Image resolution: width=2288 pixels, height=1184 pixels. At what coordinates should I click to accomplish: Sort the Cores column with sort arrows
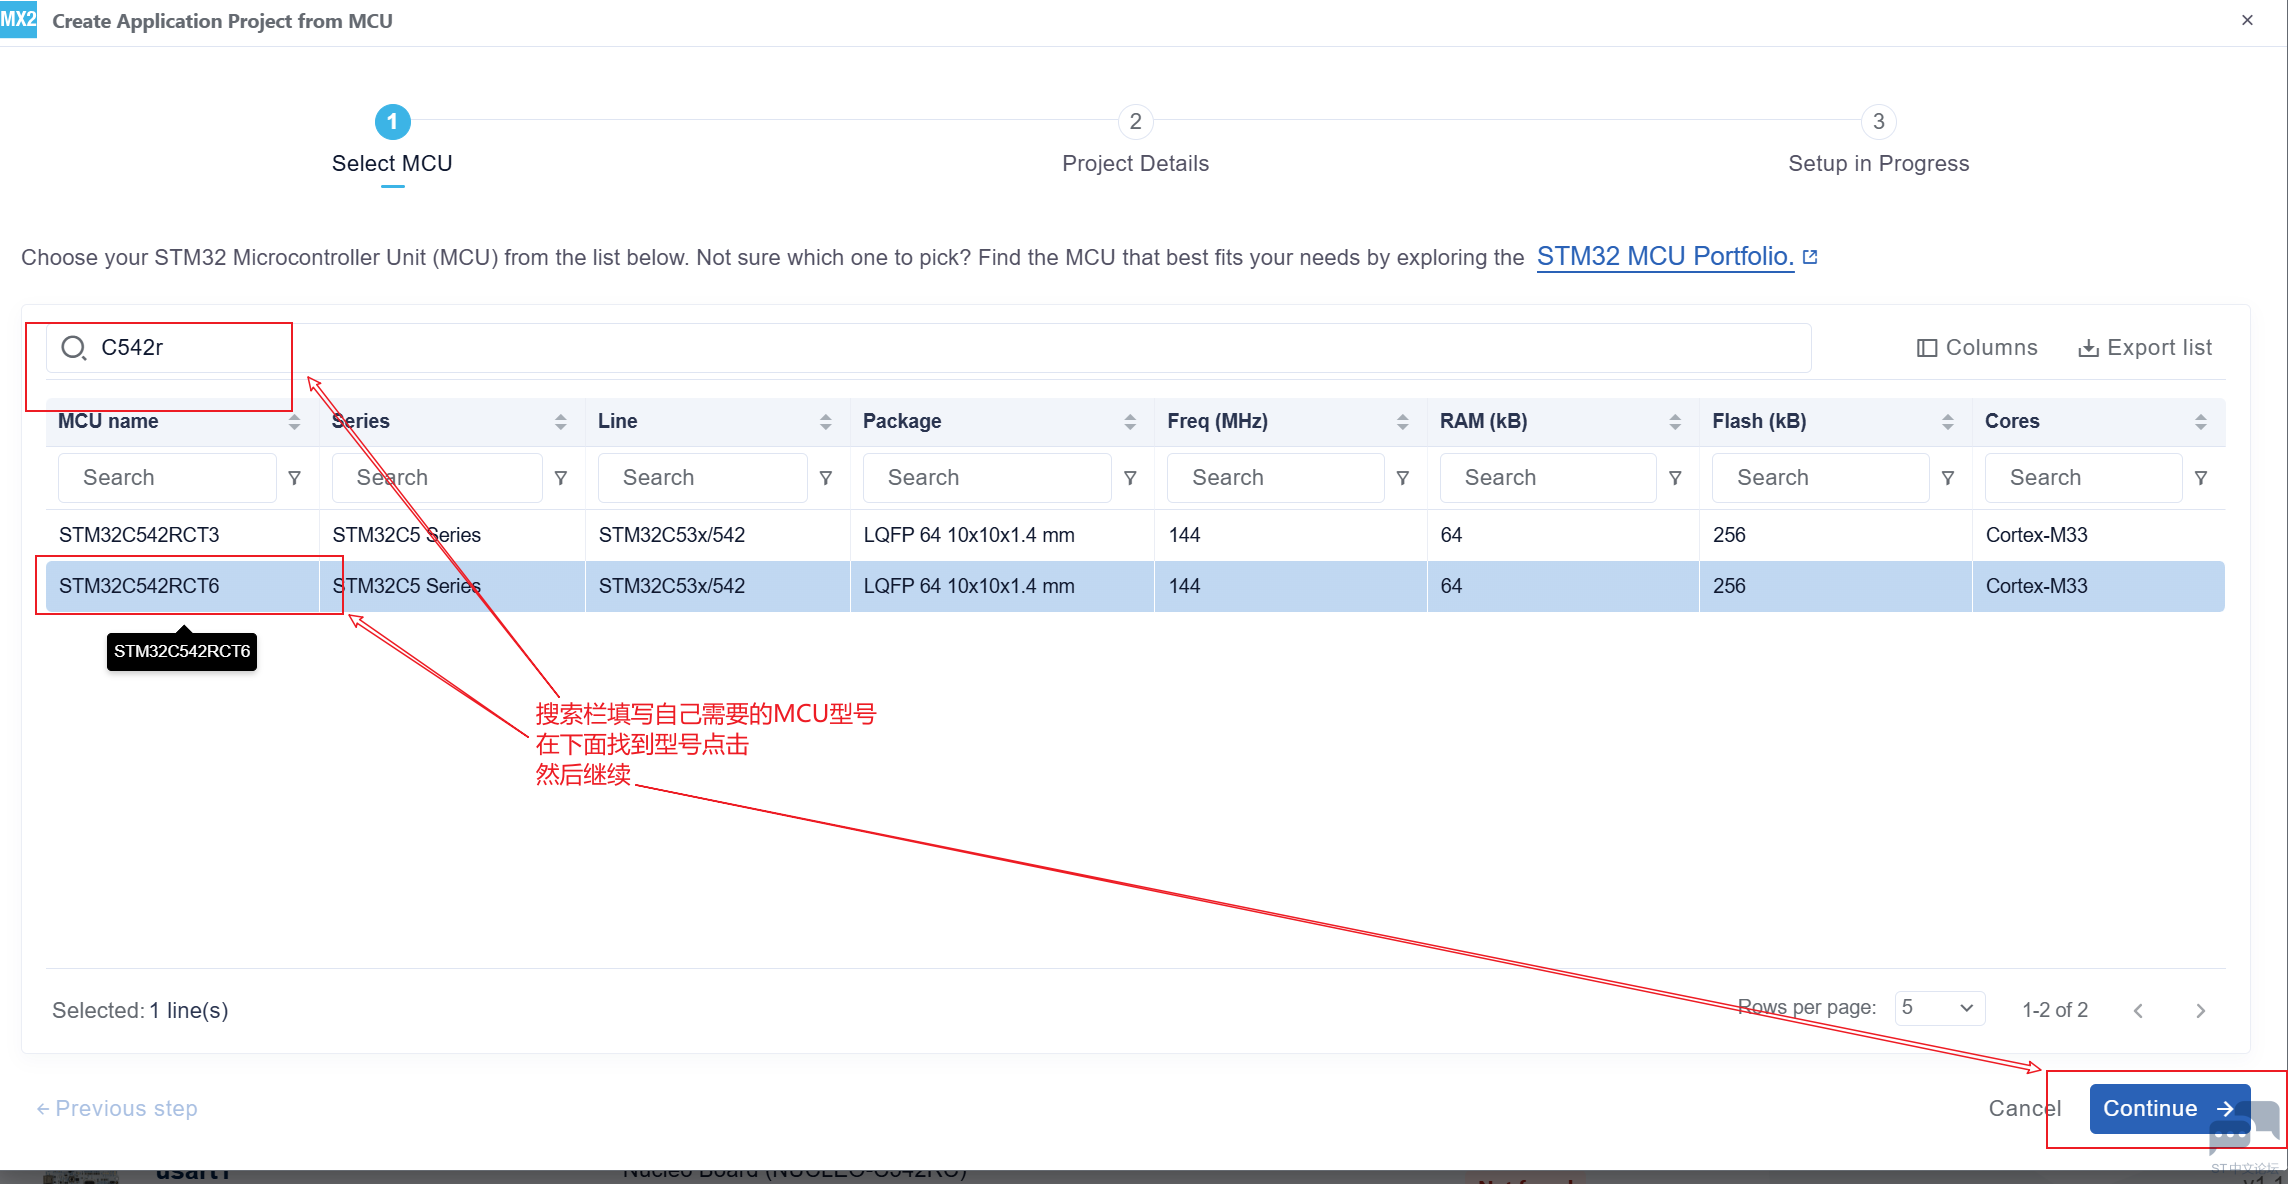point(2201,422)
